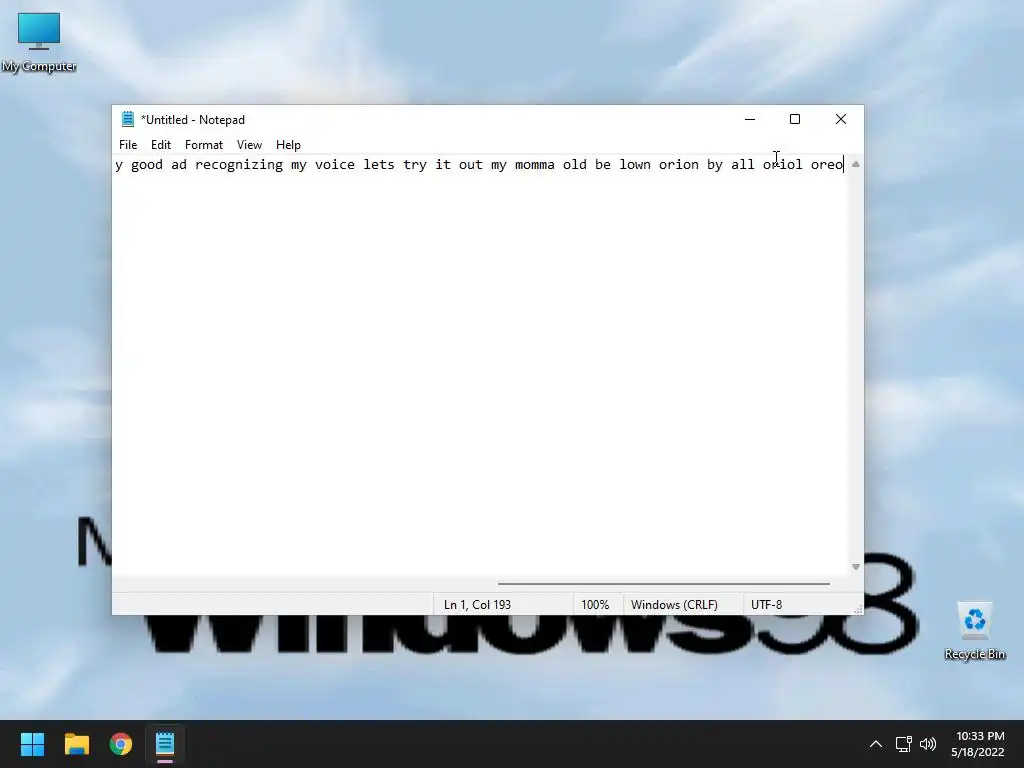Open the network status tray icon
The height and width of the screenshot is (768, 1024).
(903, 744)
